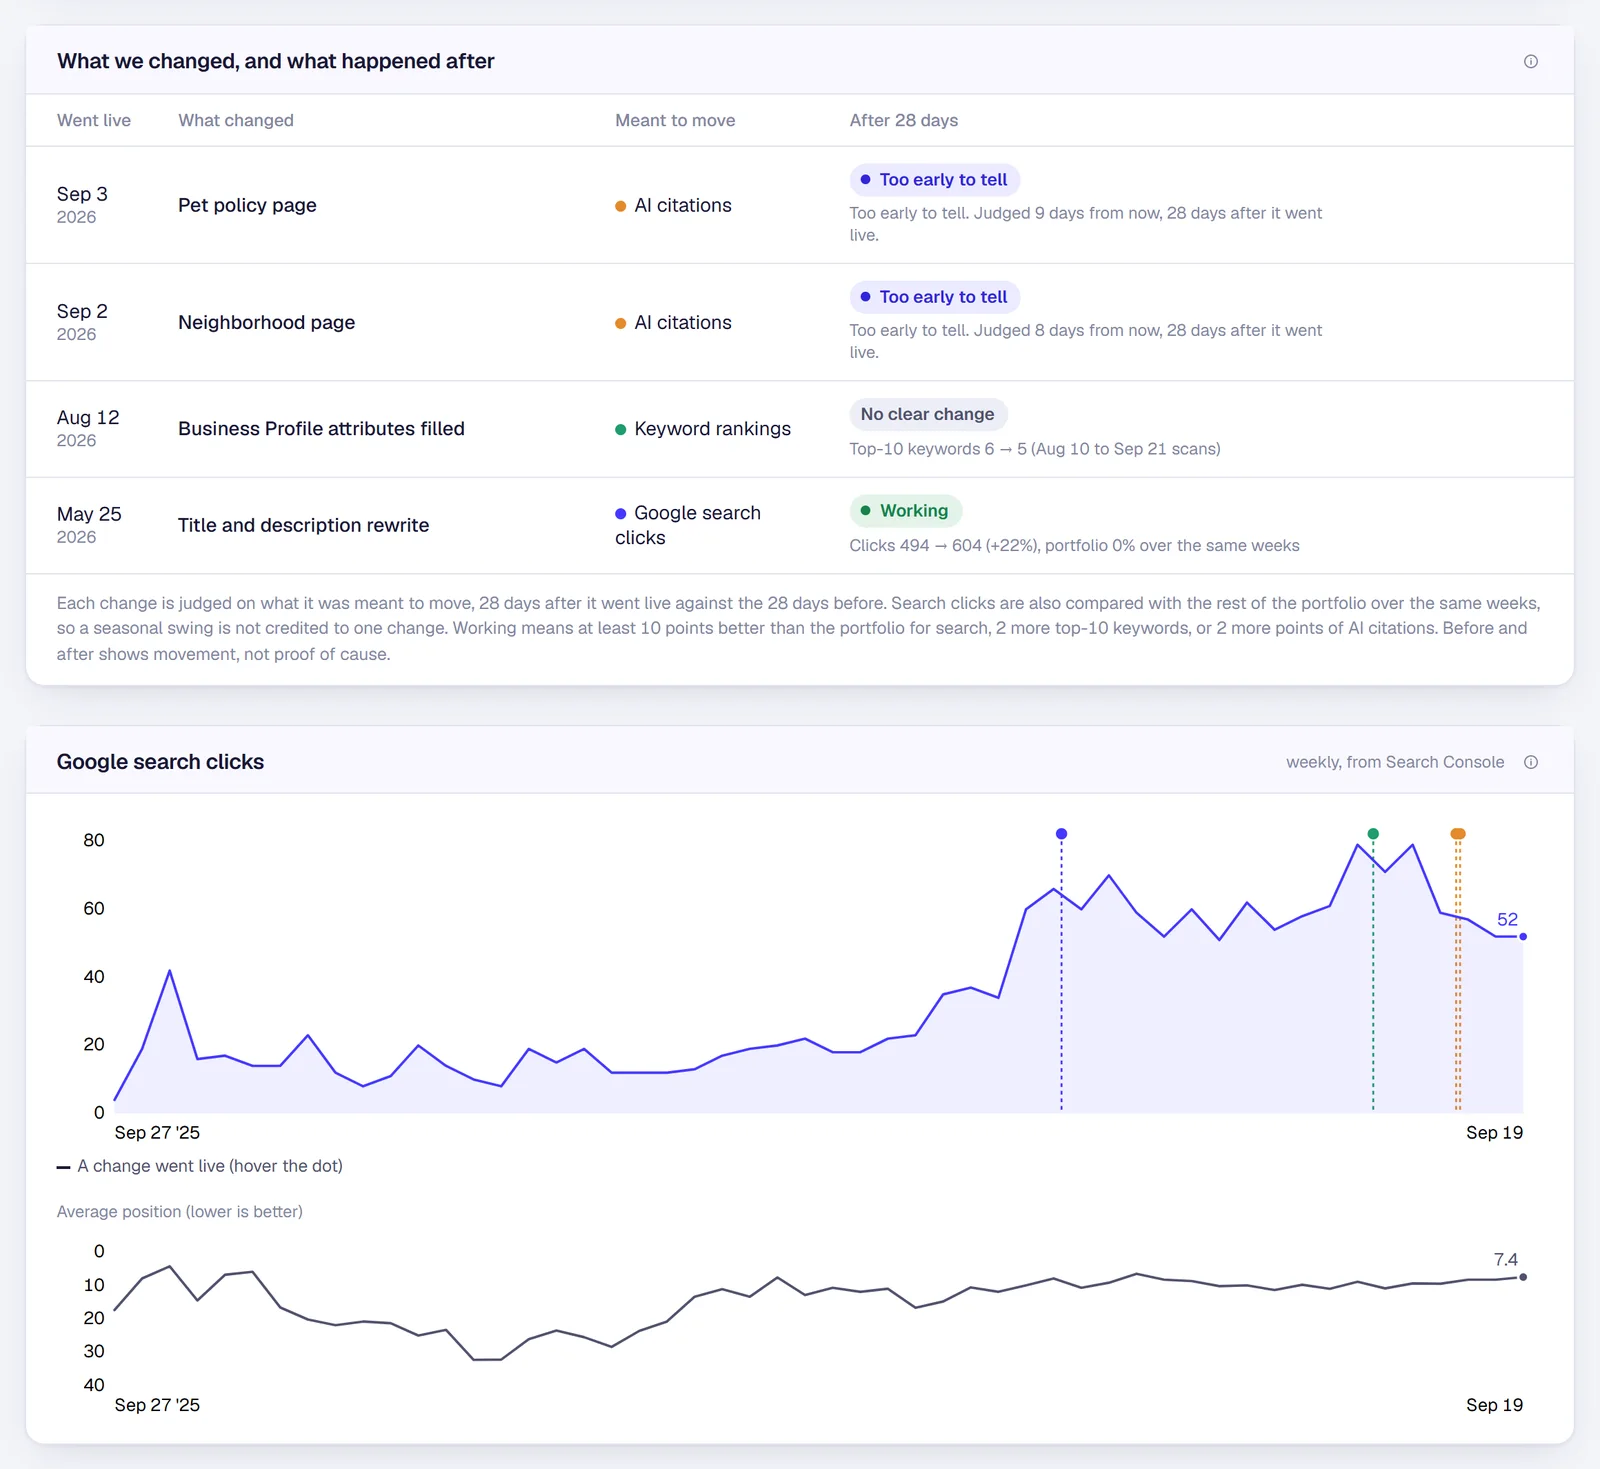Select the 'Pet policy page' row text
Viewport: 1600px width, 1469px height.
pyautogui.click(x=247, y=205)
